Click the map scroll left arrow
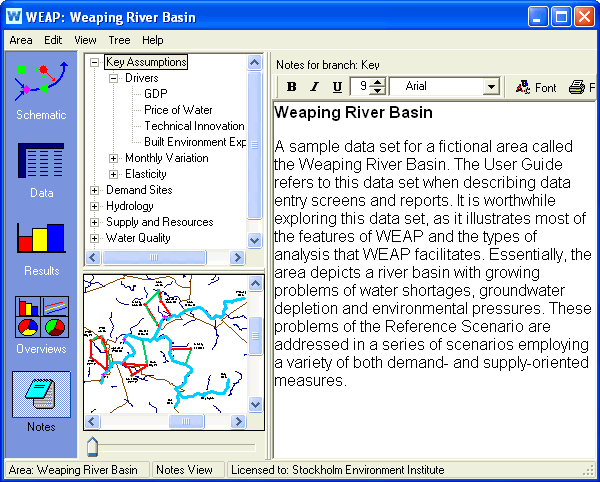This screenshot has width=600, height=482. [91, 422]
